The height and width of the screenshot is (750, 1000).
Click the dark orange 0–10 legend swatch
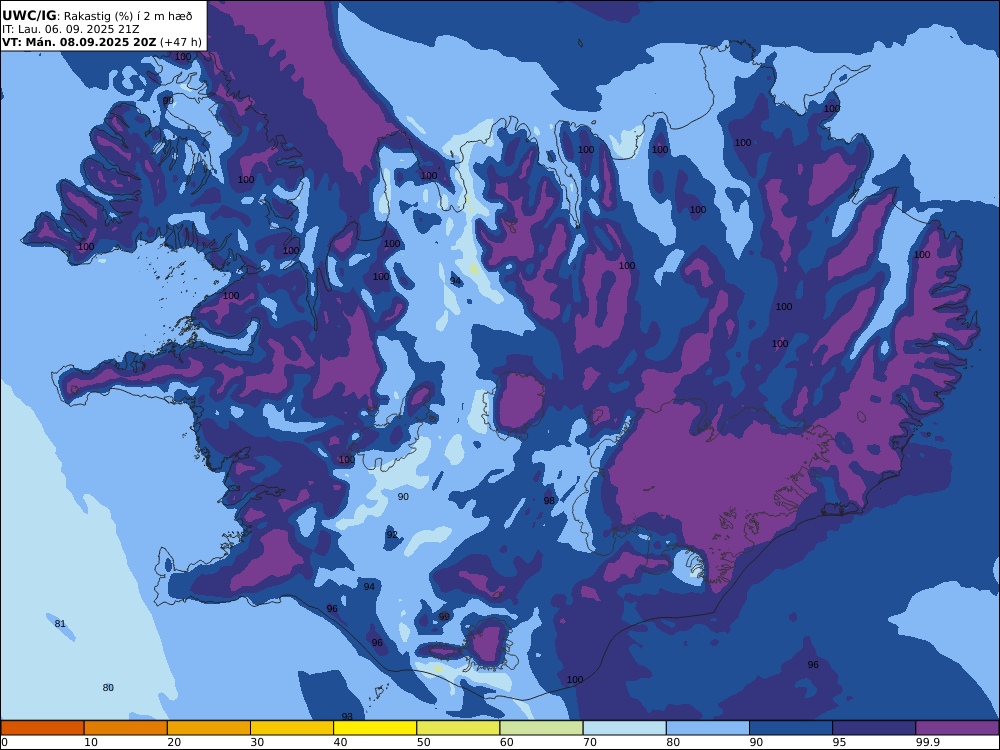42,728
